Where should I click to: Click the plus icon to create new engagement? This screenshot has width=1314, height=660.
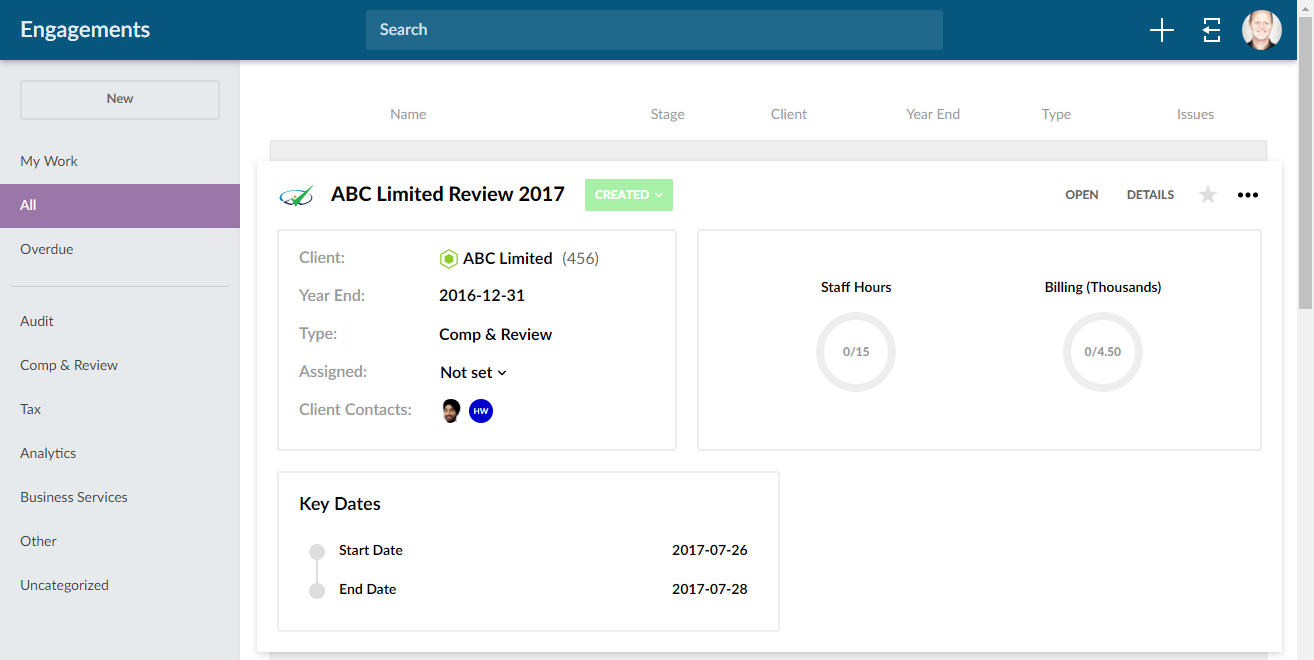coord(1161,30)
